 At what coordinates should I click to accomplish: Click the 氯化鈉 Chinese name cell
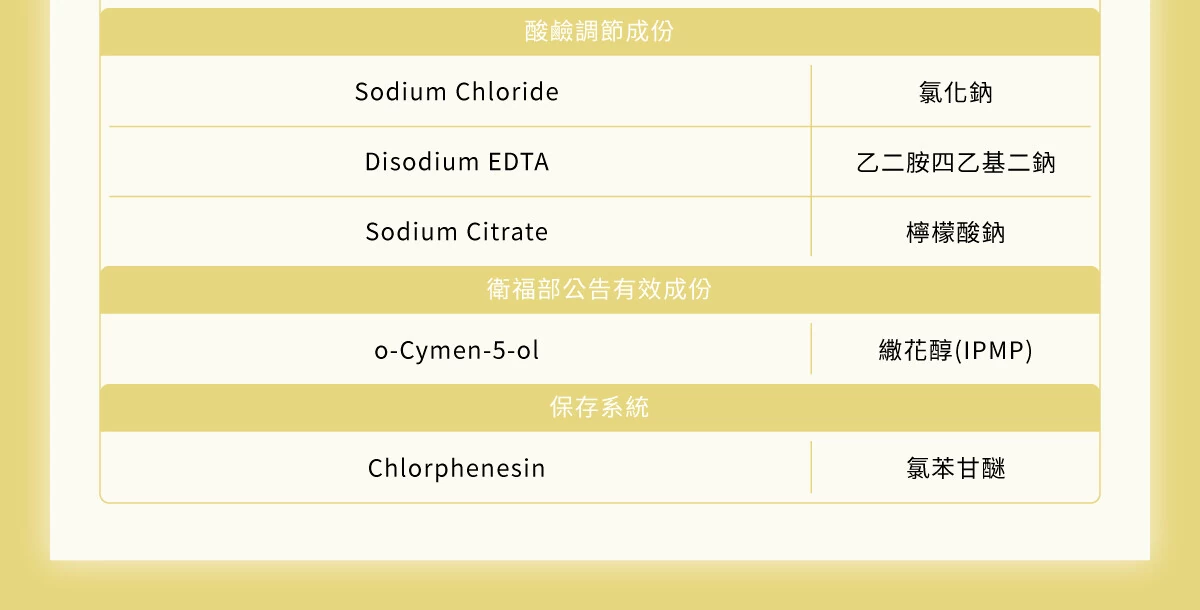click(955, 93)
